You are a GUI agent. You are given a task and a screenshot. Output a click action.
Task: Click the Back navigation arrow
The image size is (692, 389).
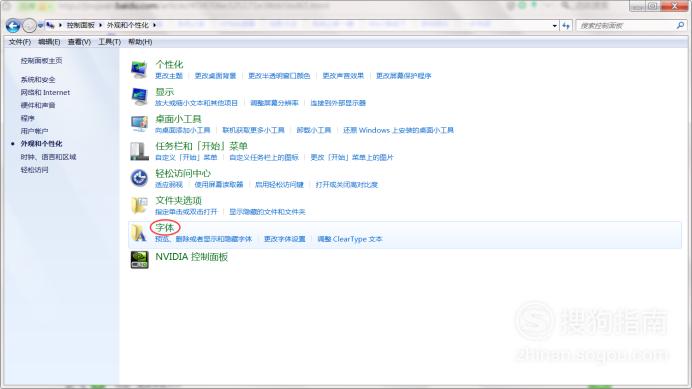(13, 26)
